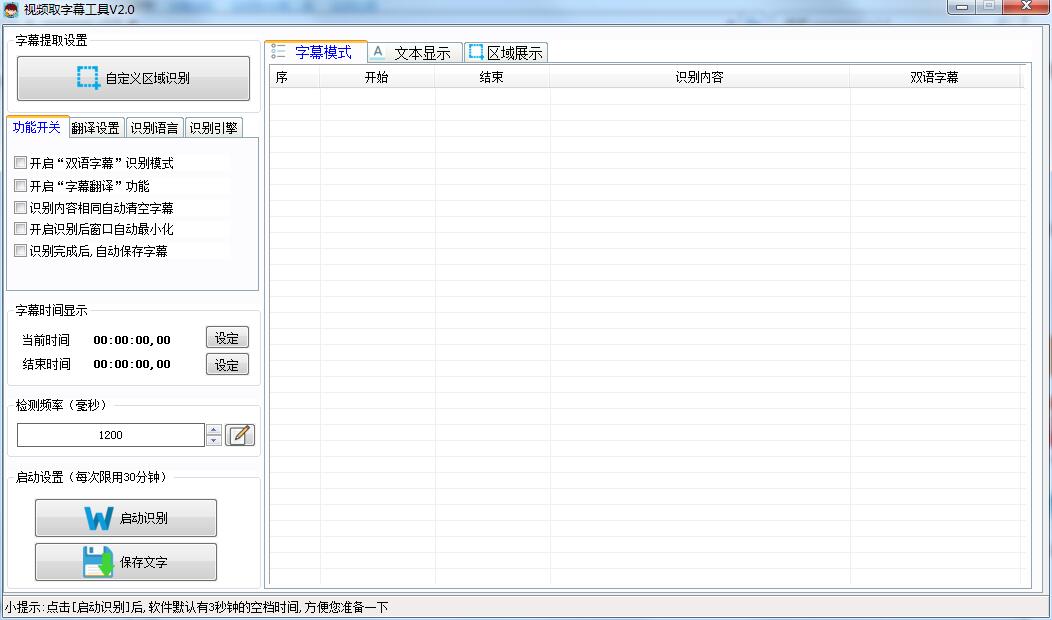
Task: Enable 双语字幕 recognition mode
Action: (19, 163)
